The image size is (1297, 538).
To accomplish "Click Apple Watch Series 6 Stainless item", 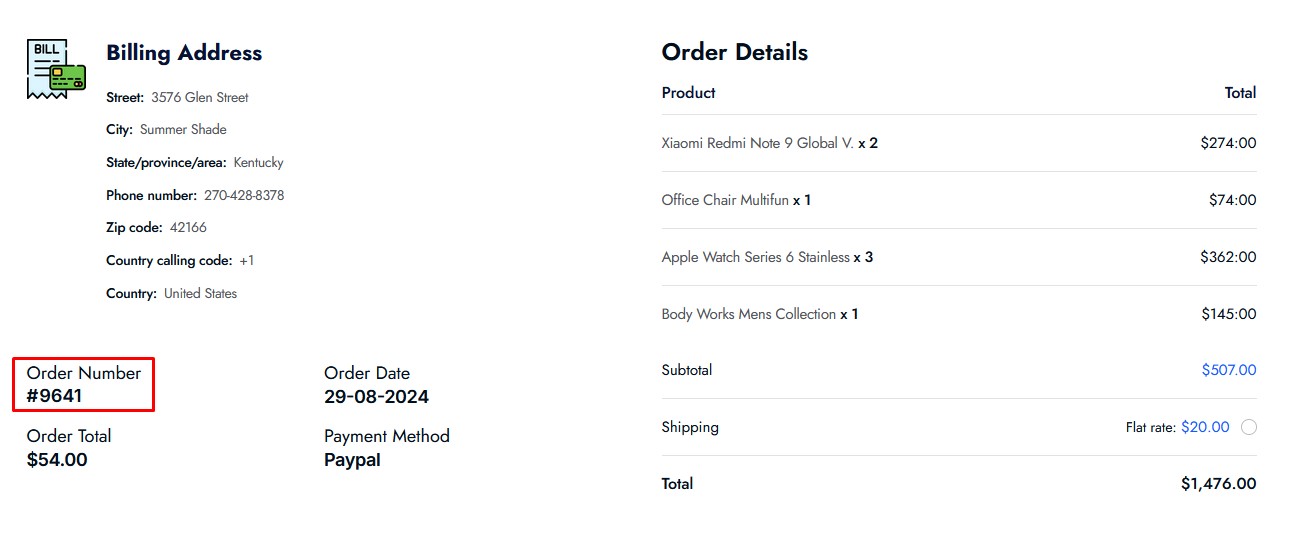I will click(767, 257).
